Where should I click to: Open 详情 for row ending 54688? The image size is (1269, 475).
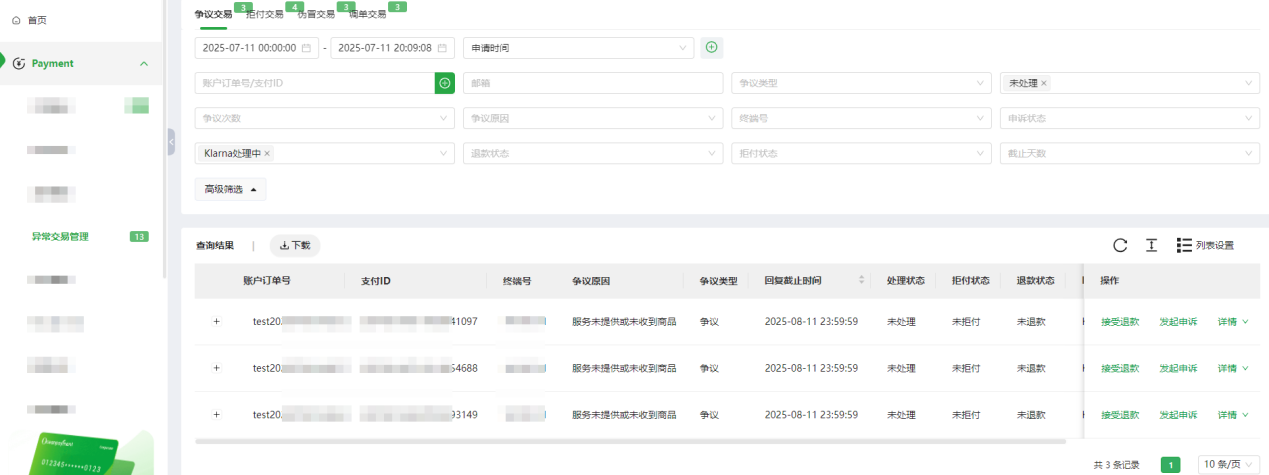tap(1232, 368)
